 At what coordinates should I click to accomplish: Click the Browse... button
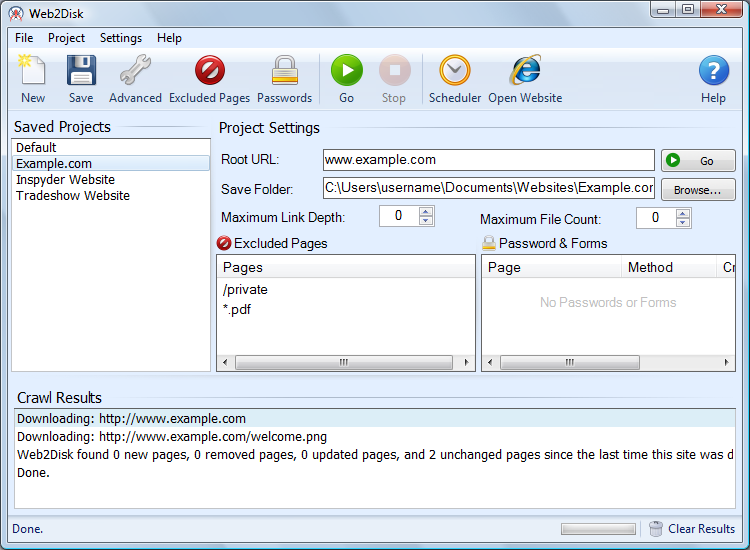point(698,189)
